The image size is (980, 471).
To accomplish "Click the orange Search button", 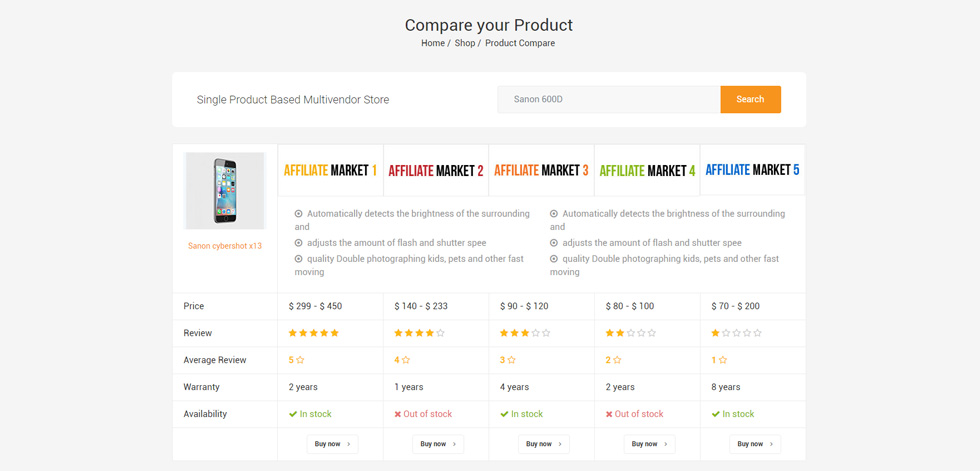I will (x=750, y=99).
